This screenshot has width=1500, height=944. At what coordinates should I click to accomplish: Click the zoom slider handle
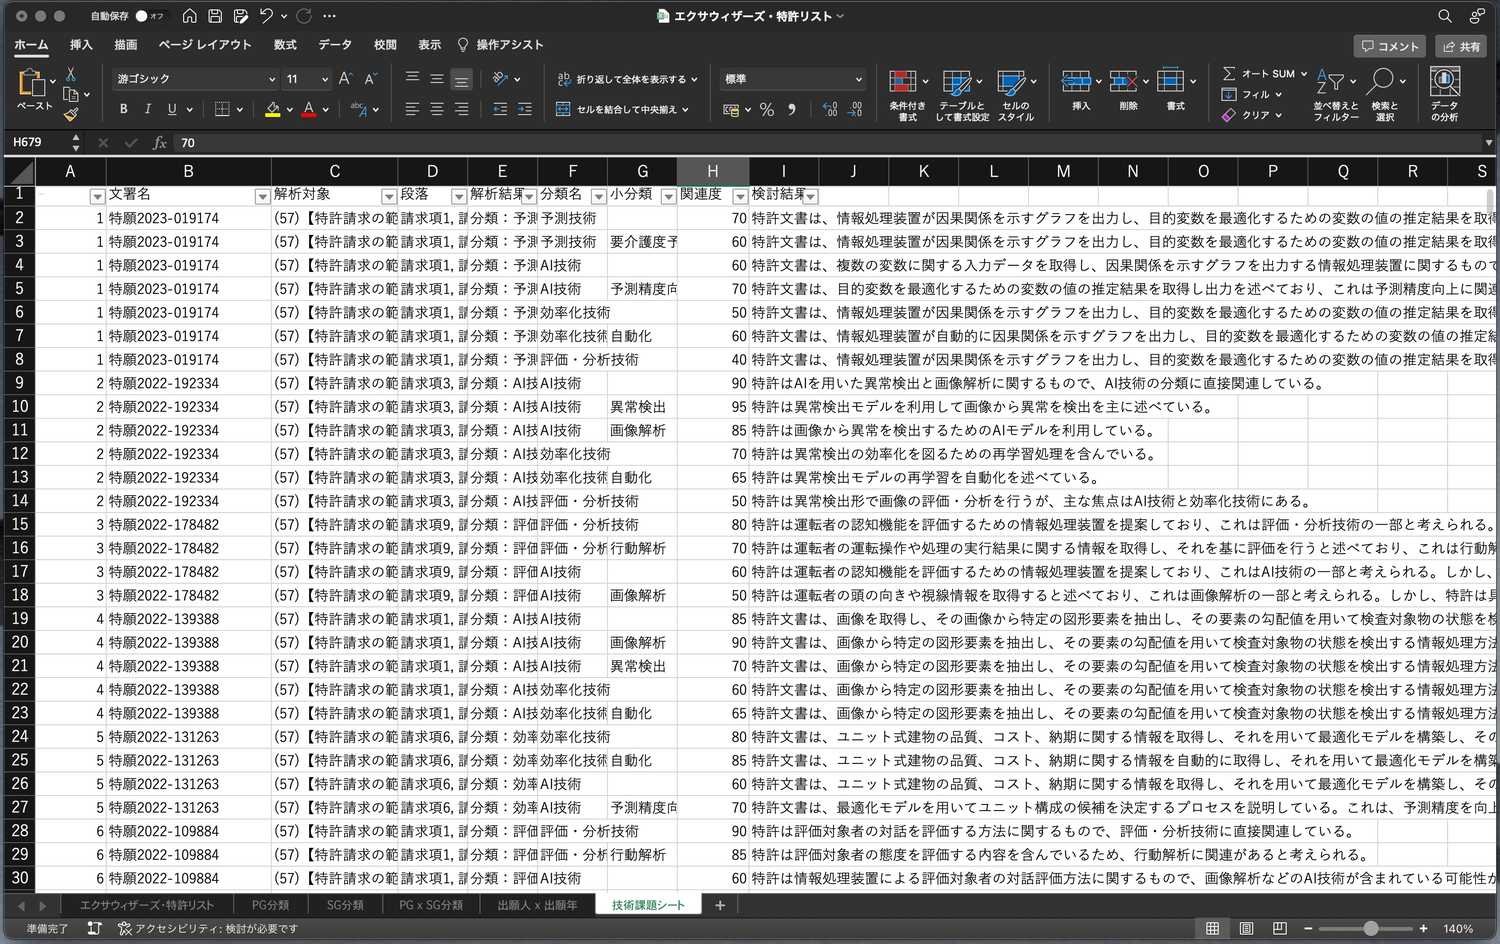click(x=1371, y=929)
